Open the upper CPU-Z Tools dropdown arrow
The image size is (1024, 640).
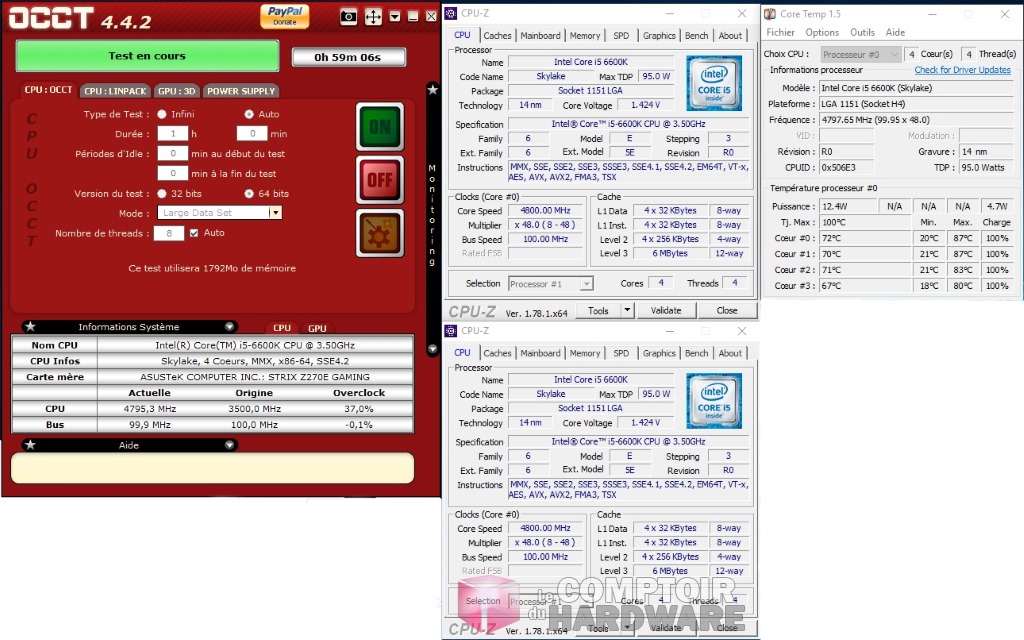[x=627, y=310]
